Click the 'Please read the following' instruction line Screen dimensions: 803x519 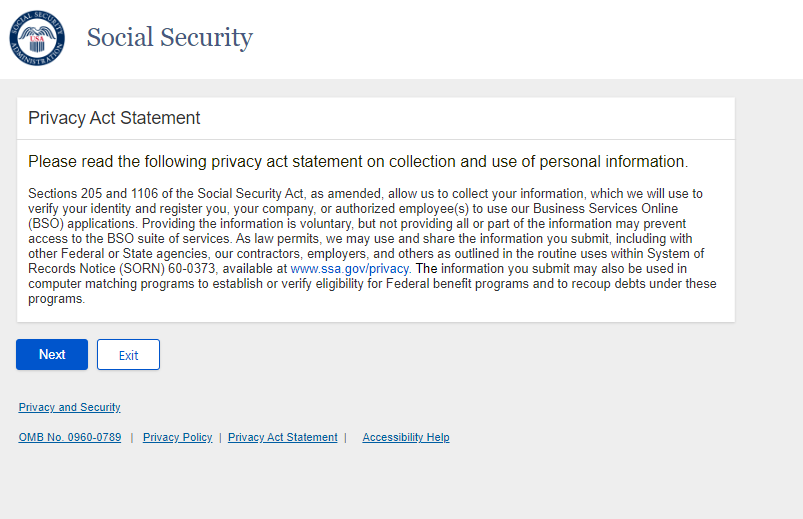pyautogui.click(x=357, y=161)
